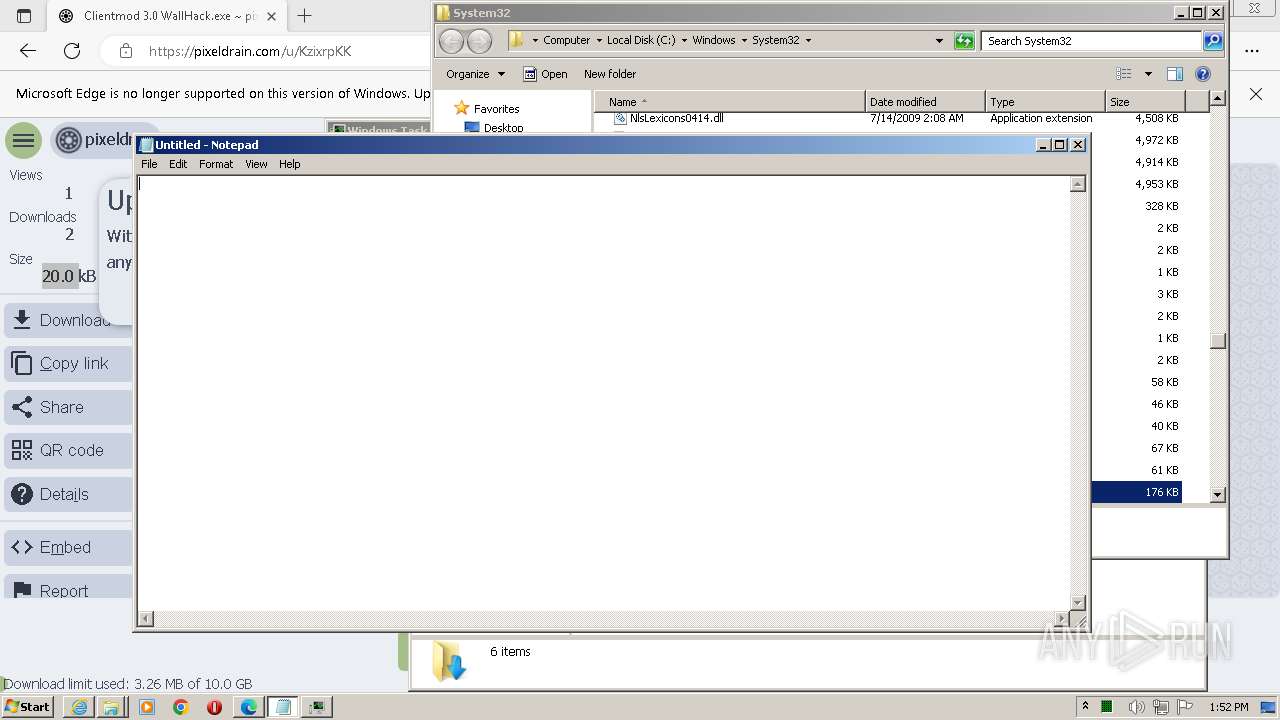Click the Edge tab actions icon
This screenshot has width=1280, height=720.
coord(24,16)
